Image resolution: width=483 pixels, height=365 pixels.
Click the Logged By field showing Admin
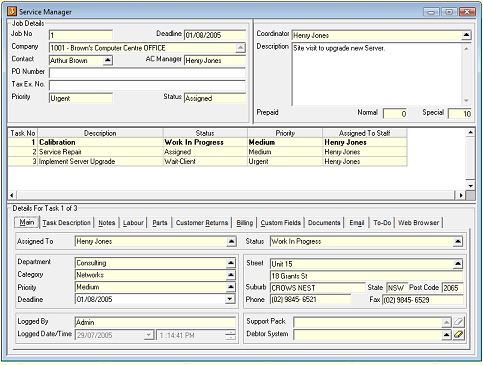155,322
